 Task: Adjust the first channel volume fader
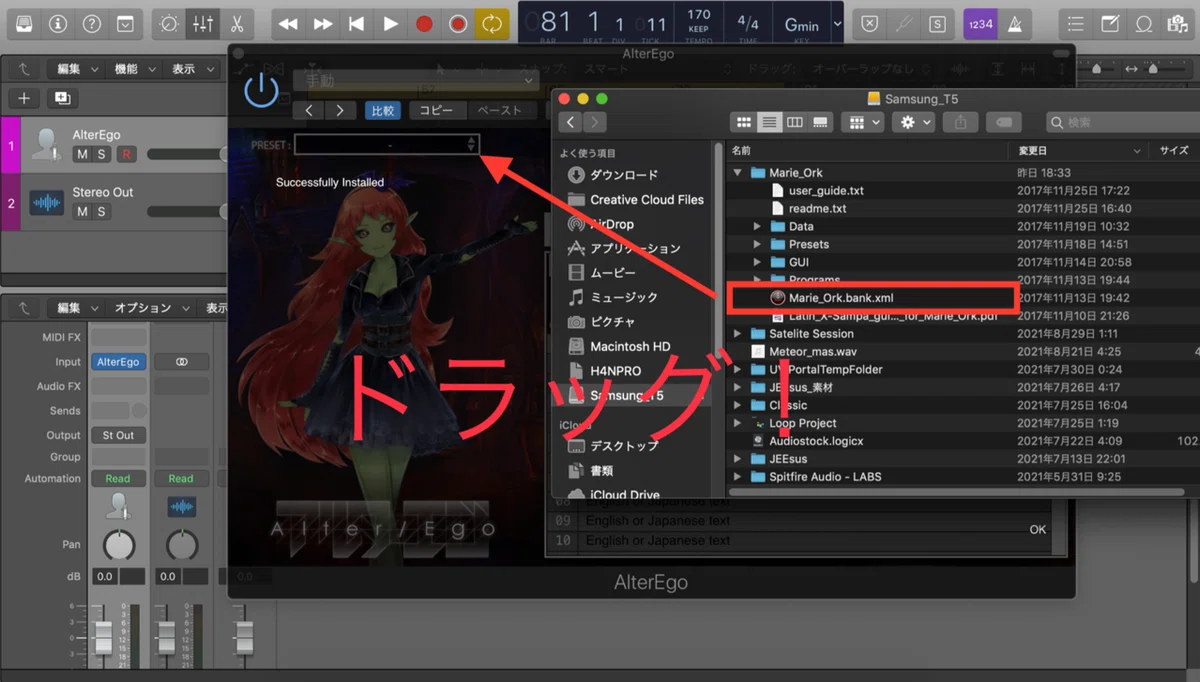pos(103,637)
